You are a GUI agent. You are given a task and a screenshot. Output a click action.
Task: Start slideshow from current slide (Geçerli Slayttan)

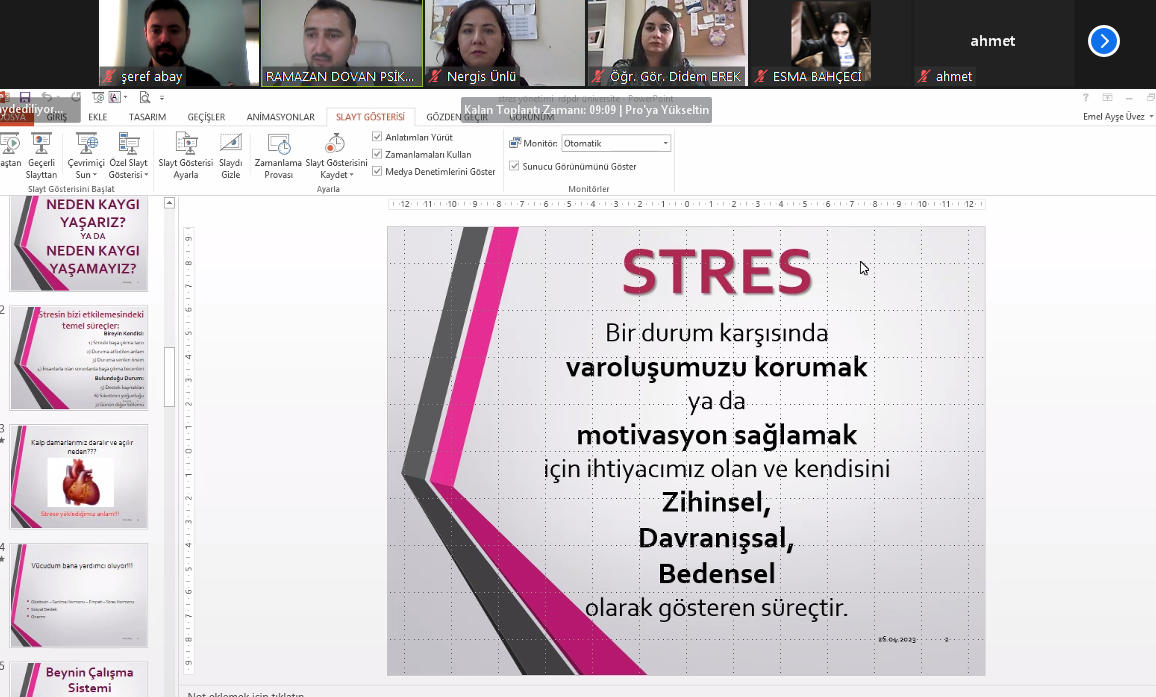(41, 156)
